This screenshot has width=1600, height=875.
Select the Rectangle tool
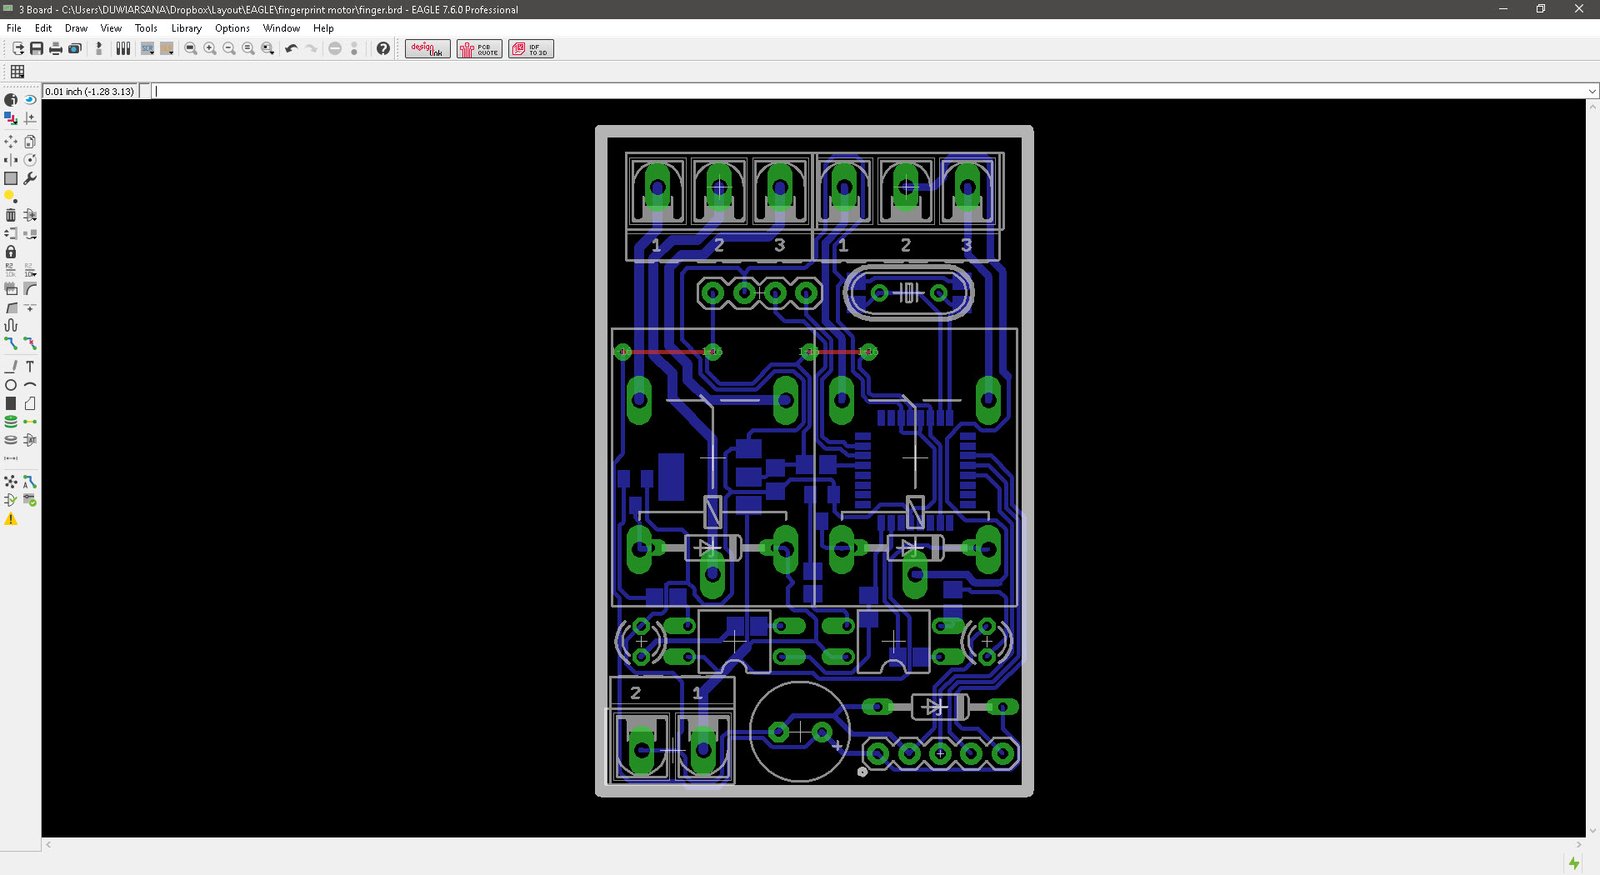11,403
